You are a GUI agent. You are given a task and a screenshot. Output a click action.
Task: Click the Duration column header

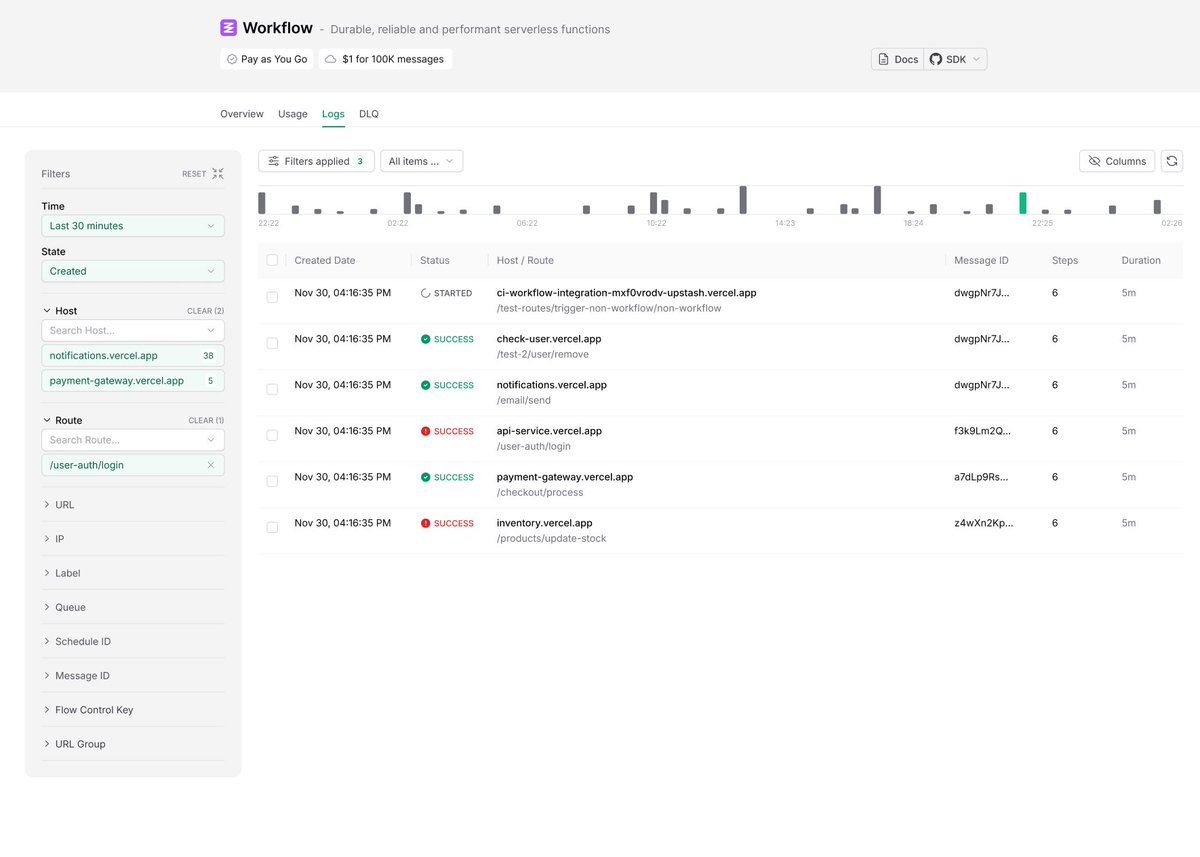tap(1141, 260)
